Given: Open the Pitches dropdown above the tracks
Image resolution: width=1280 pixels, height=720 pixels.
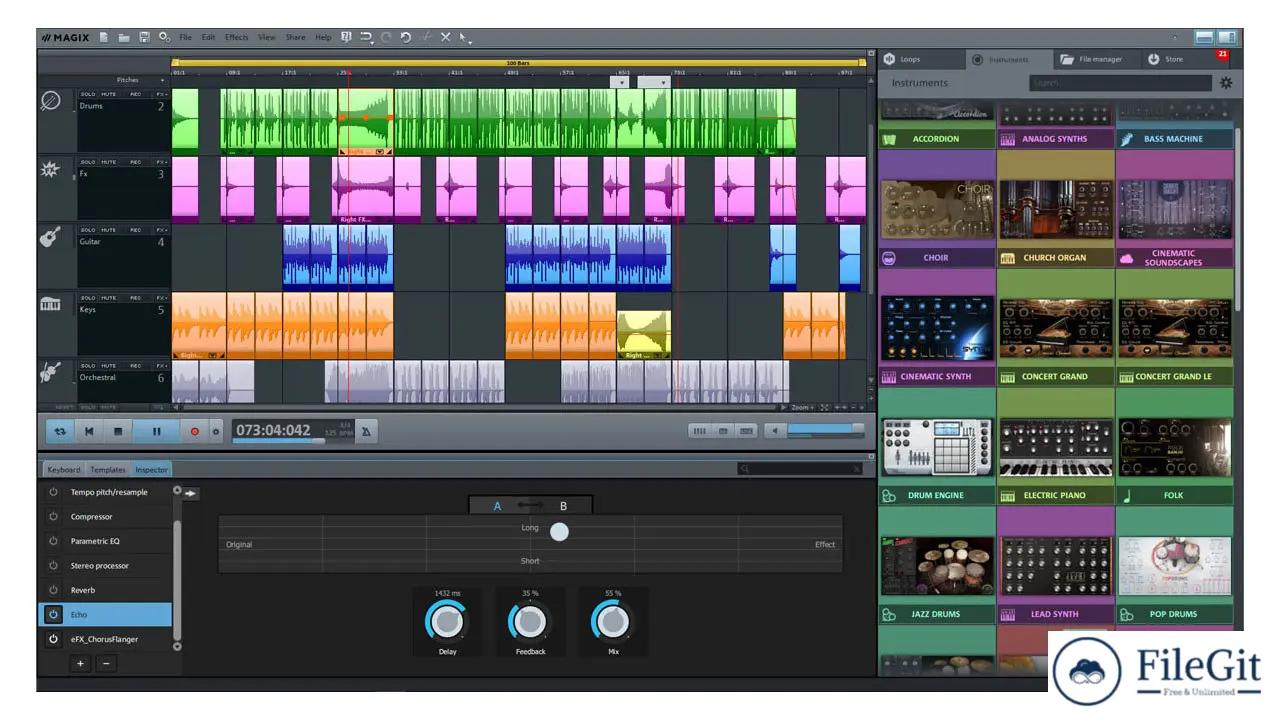Looking at the screenshot, I should [140, 80].
